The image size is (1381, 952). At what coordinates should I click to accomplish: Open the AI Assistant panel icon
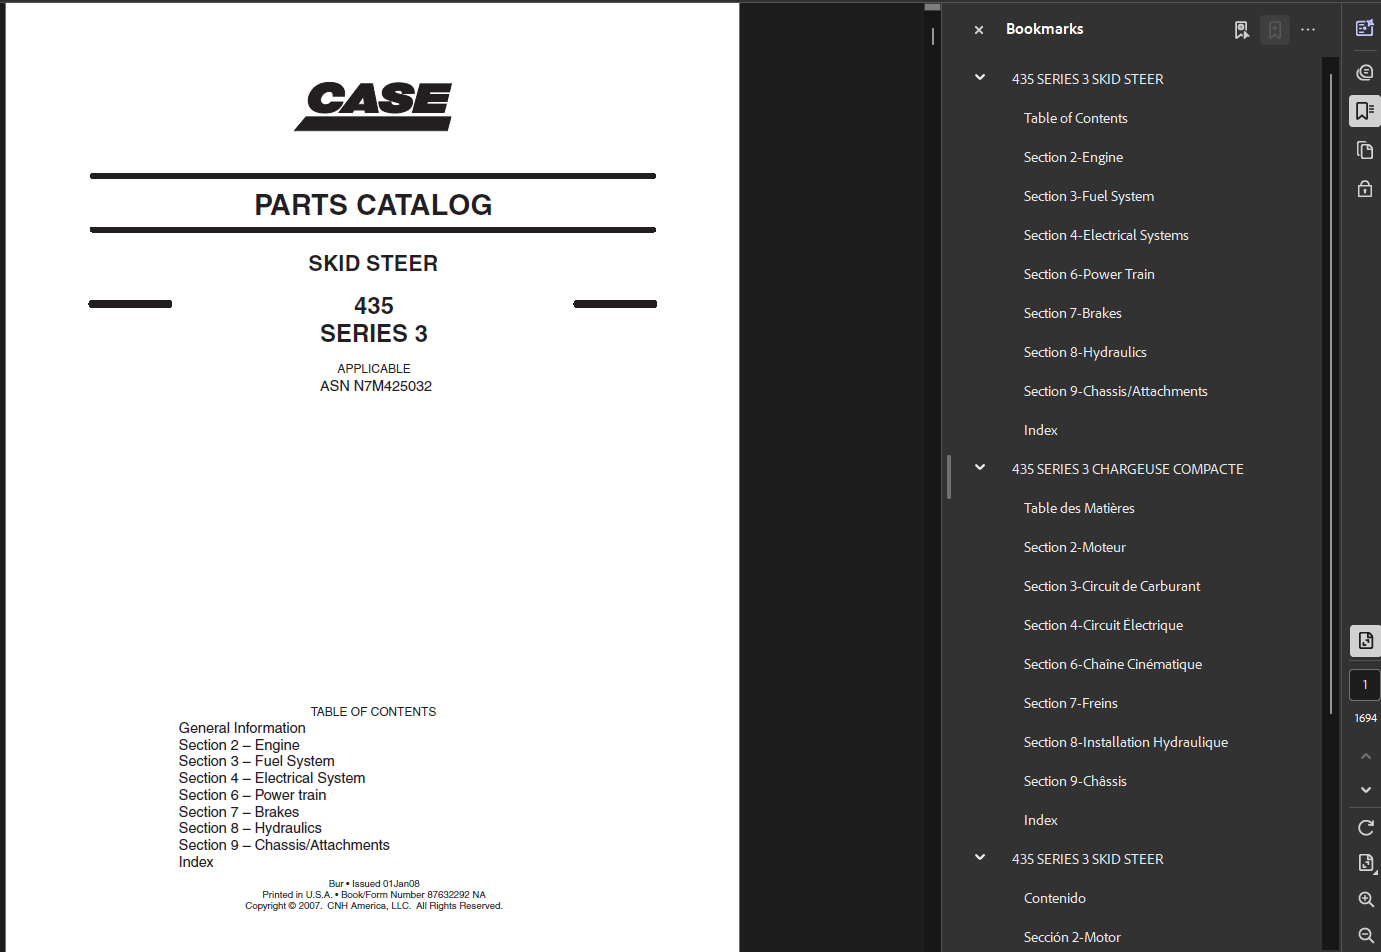[x=1364, y=28]
